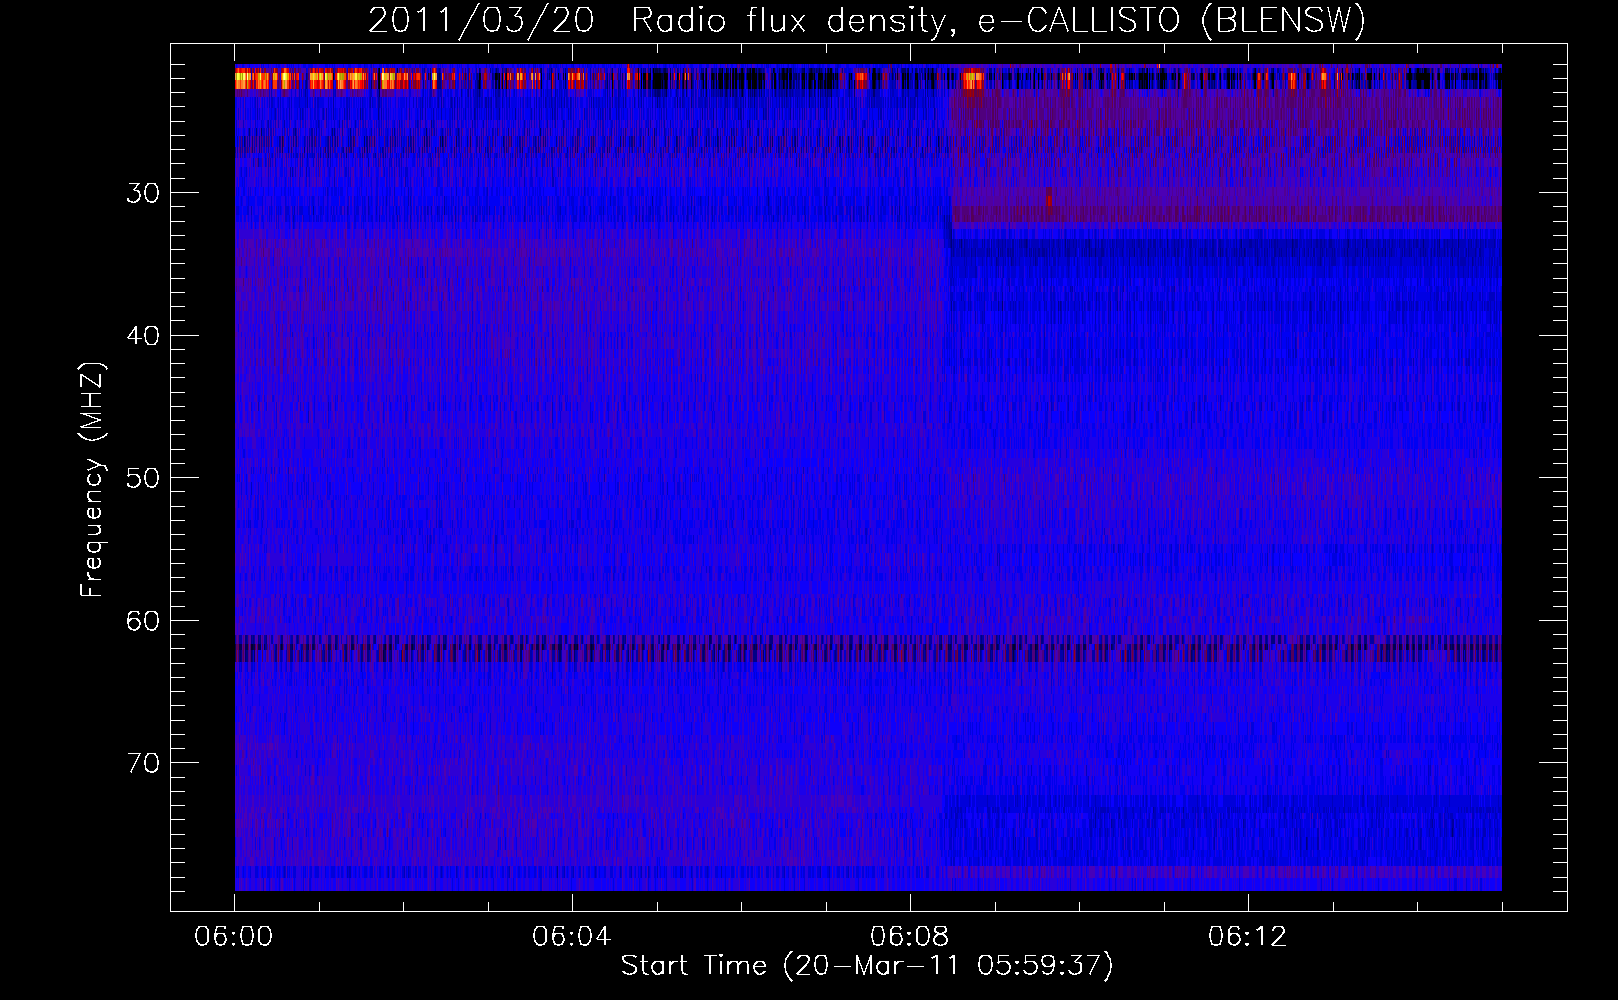
Task: Click the 50 frequency tick label
Action: point(143,478)
